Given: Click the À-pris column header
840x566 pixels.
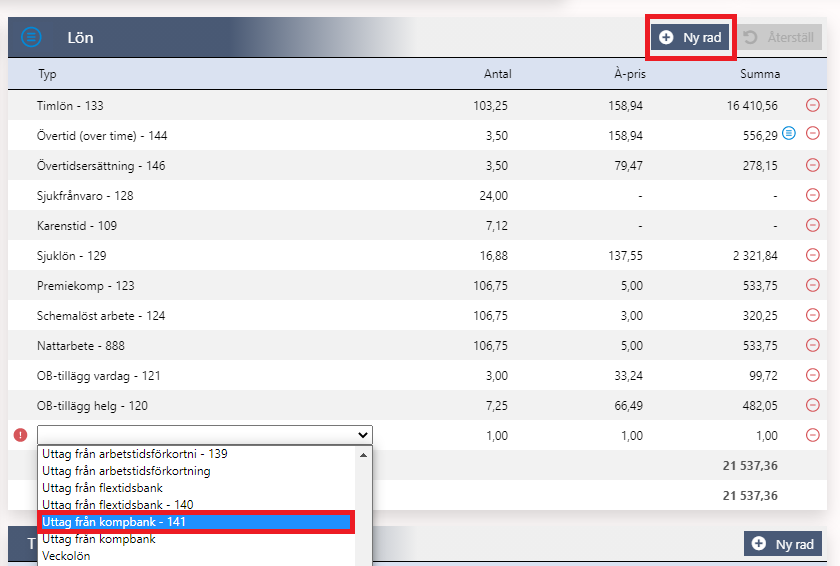Looking at the screenshot, I should 630,74.
